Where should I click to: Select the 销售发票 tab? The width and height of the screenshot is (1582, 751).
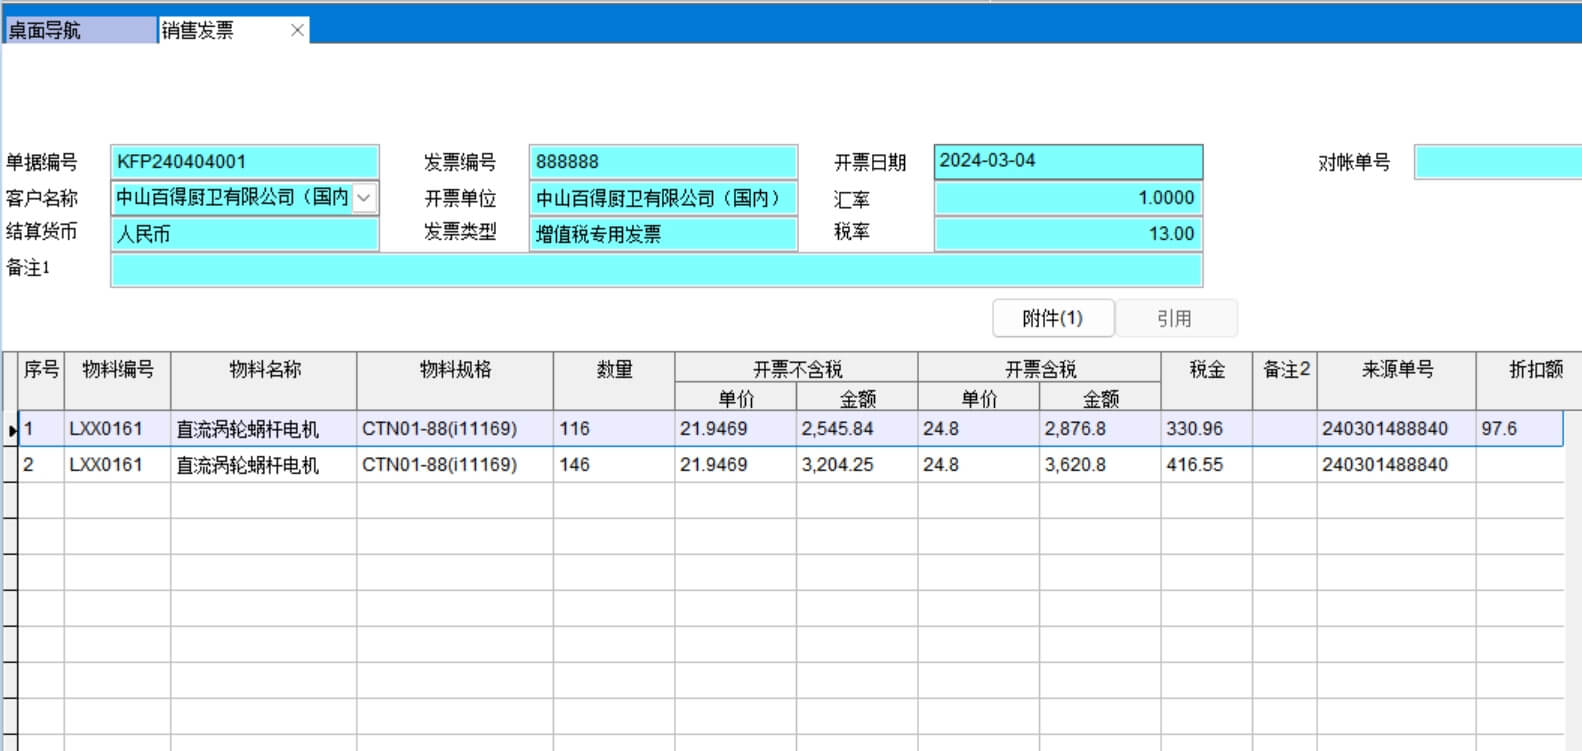220,30
